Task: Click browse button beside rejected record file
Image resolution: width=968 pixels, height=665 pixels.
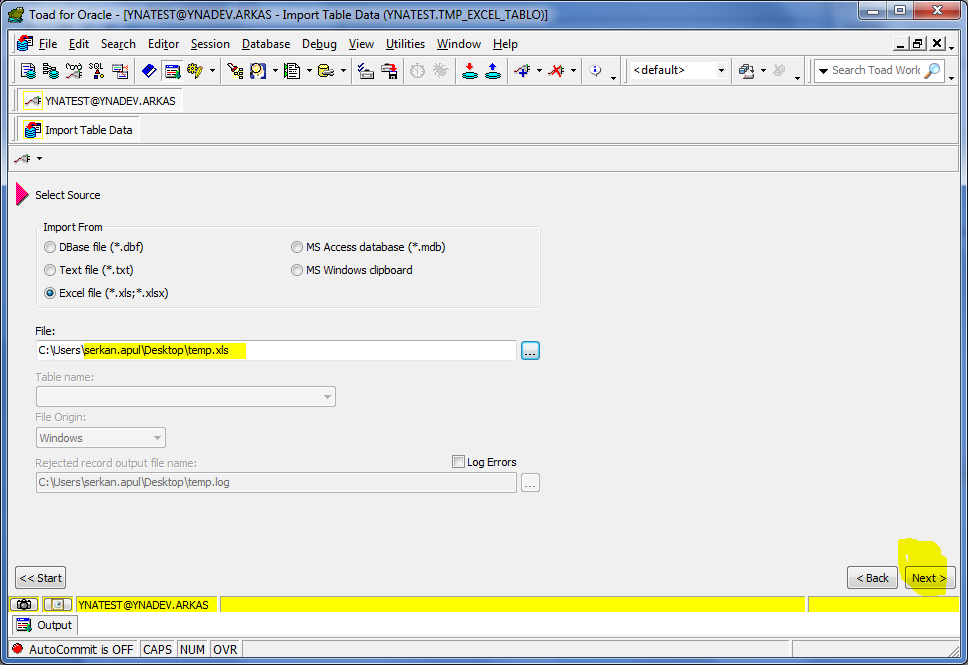Action: pyautogui.click(x=530, y=483)
